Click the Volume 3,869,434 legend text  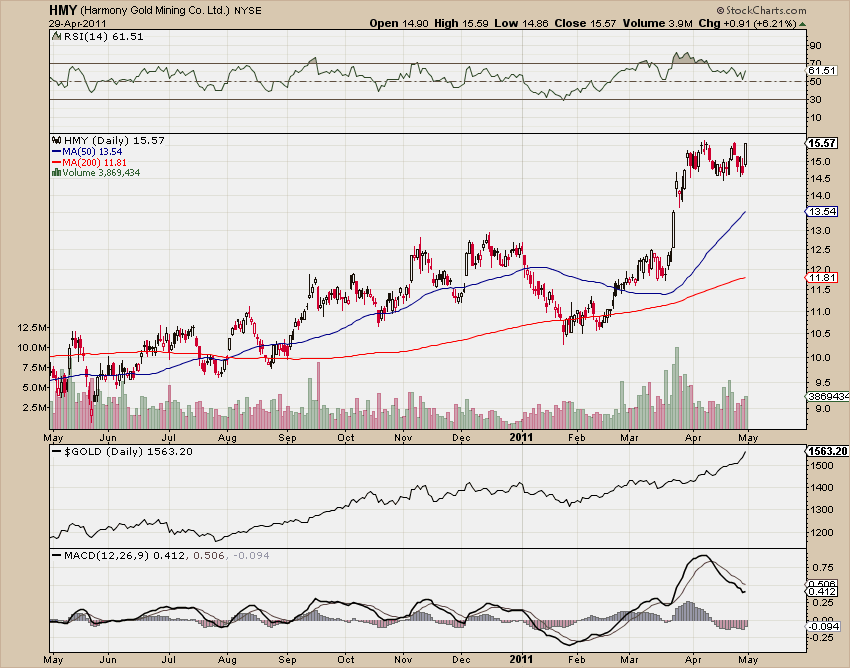point(101,172)
